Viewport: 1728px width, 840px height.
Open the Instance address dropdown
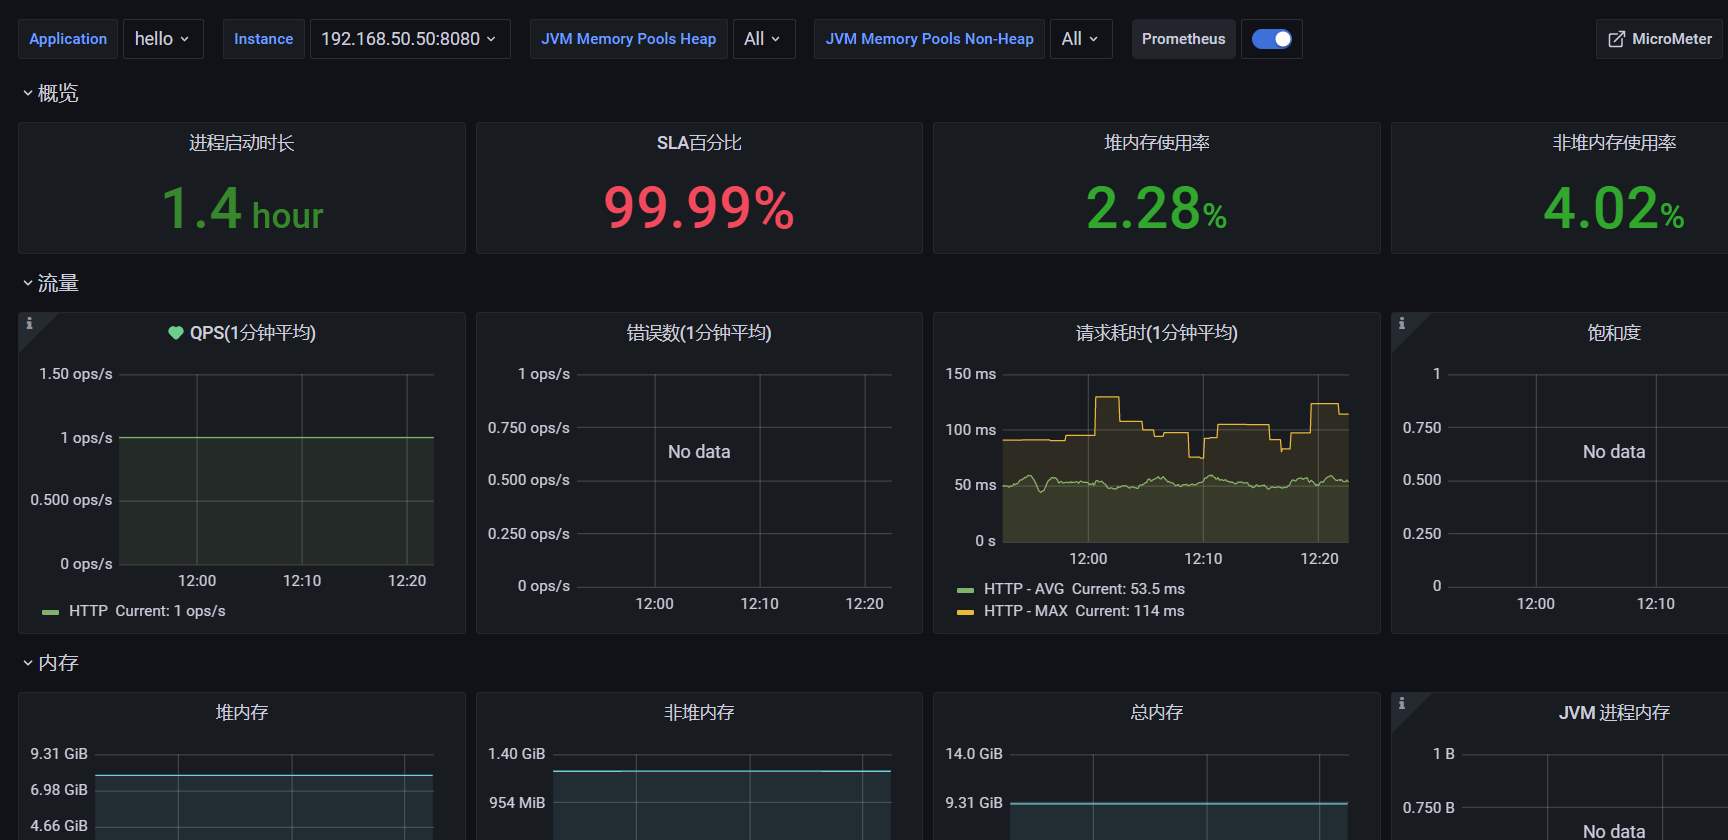click(409, 39)
